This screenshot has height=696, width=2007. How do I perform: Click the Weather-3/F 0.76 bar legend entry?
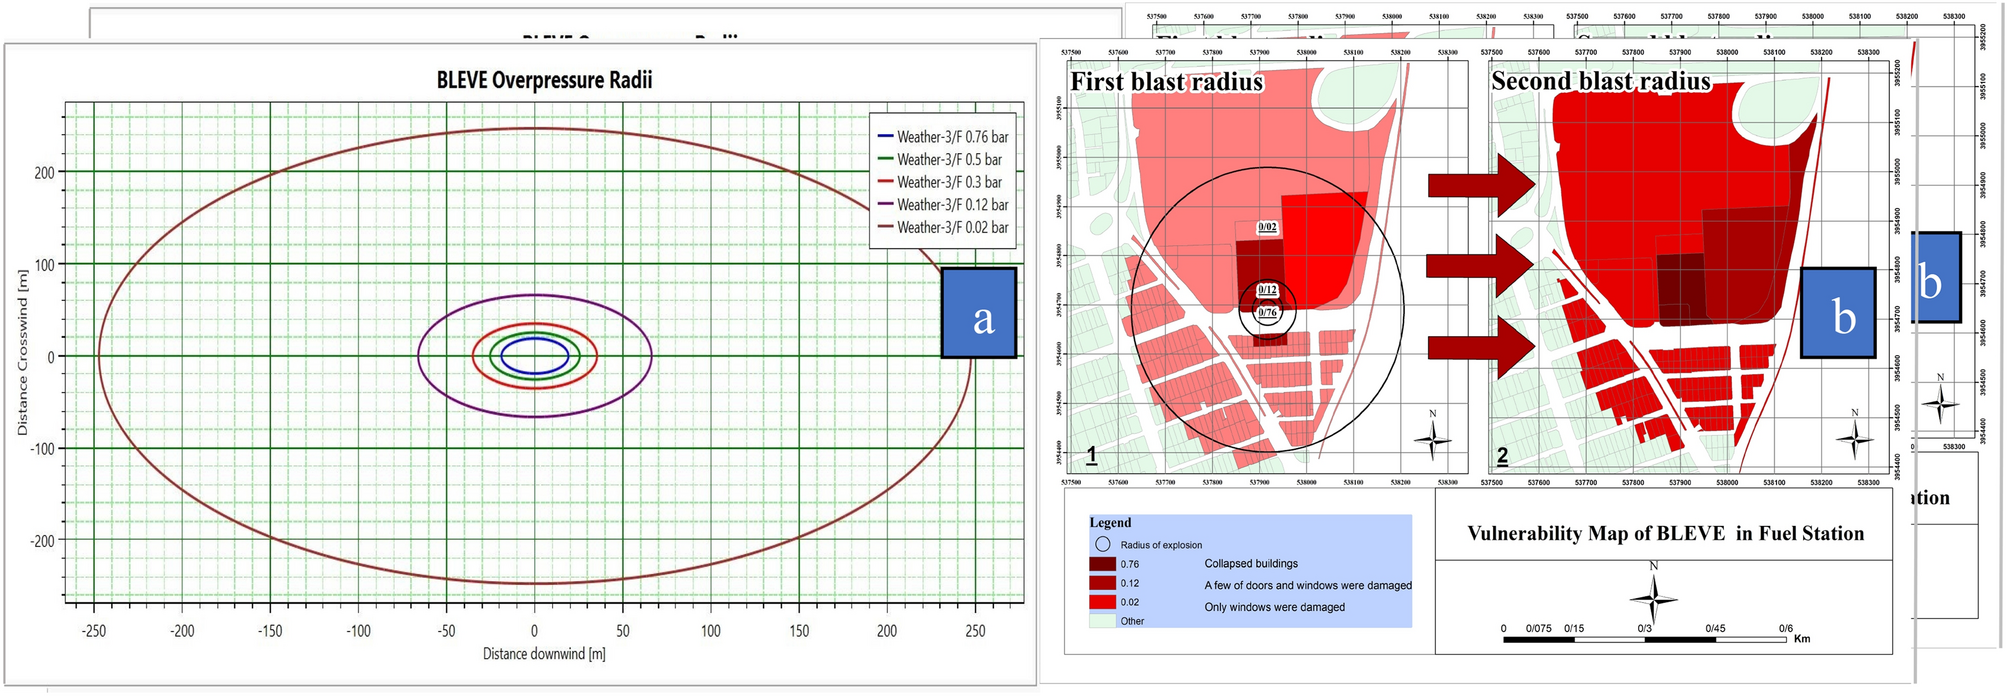941,137
